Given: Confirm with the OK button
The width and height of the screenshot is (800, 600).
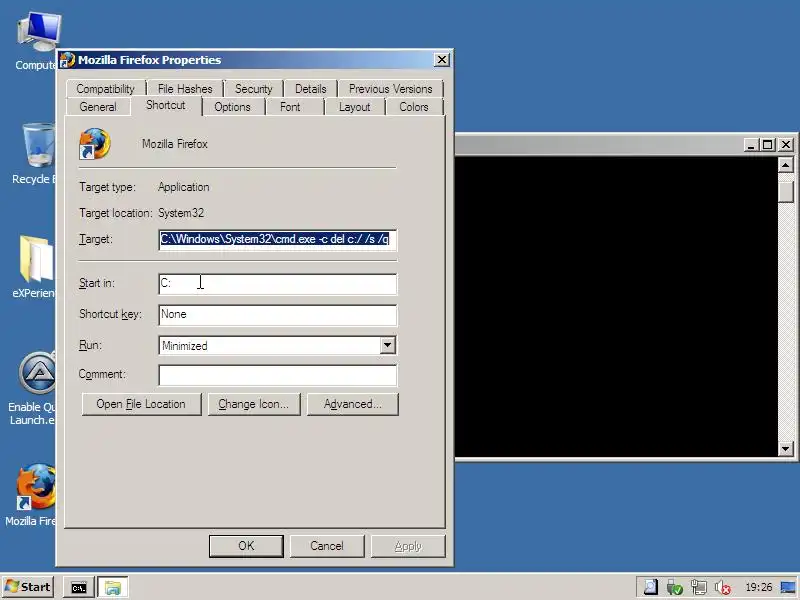Looking at the screenshot, I should (x=246, y=546).
